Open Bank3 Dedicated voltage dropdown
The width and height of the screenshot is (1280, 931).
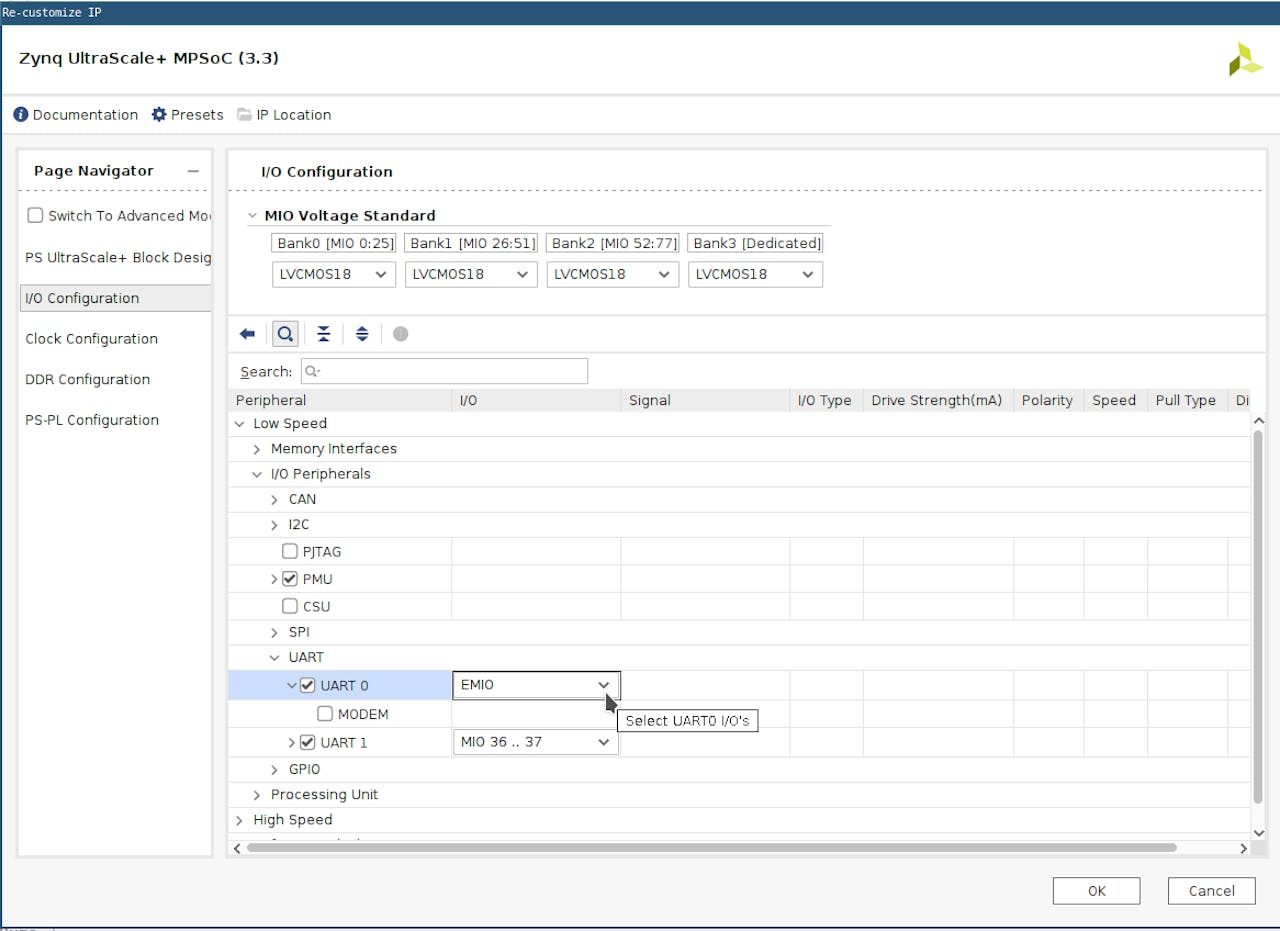click(755, 274)
